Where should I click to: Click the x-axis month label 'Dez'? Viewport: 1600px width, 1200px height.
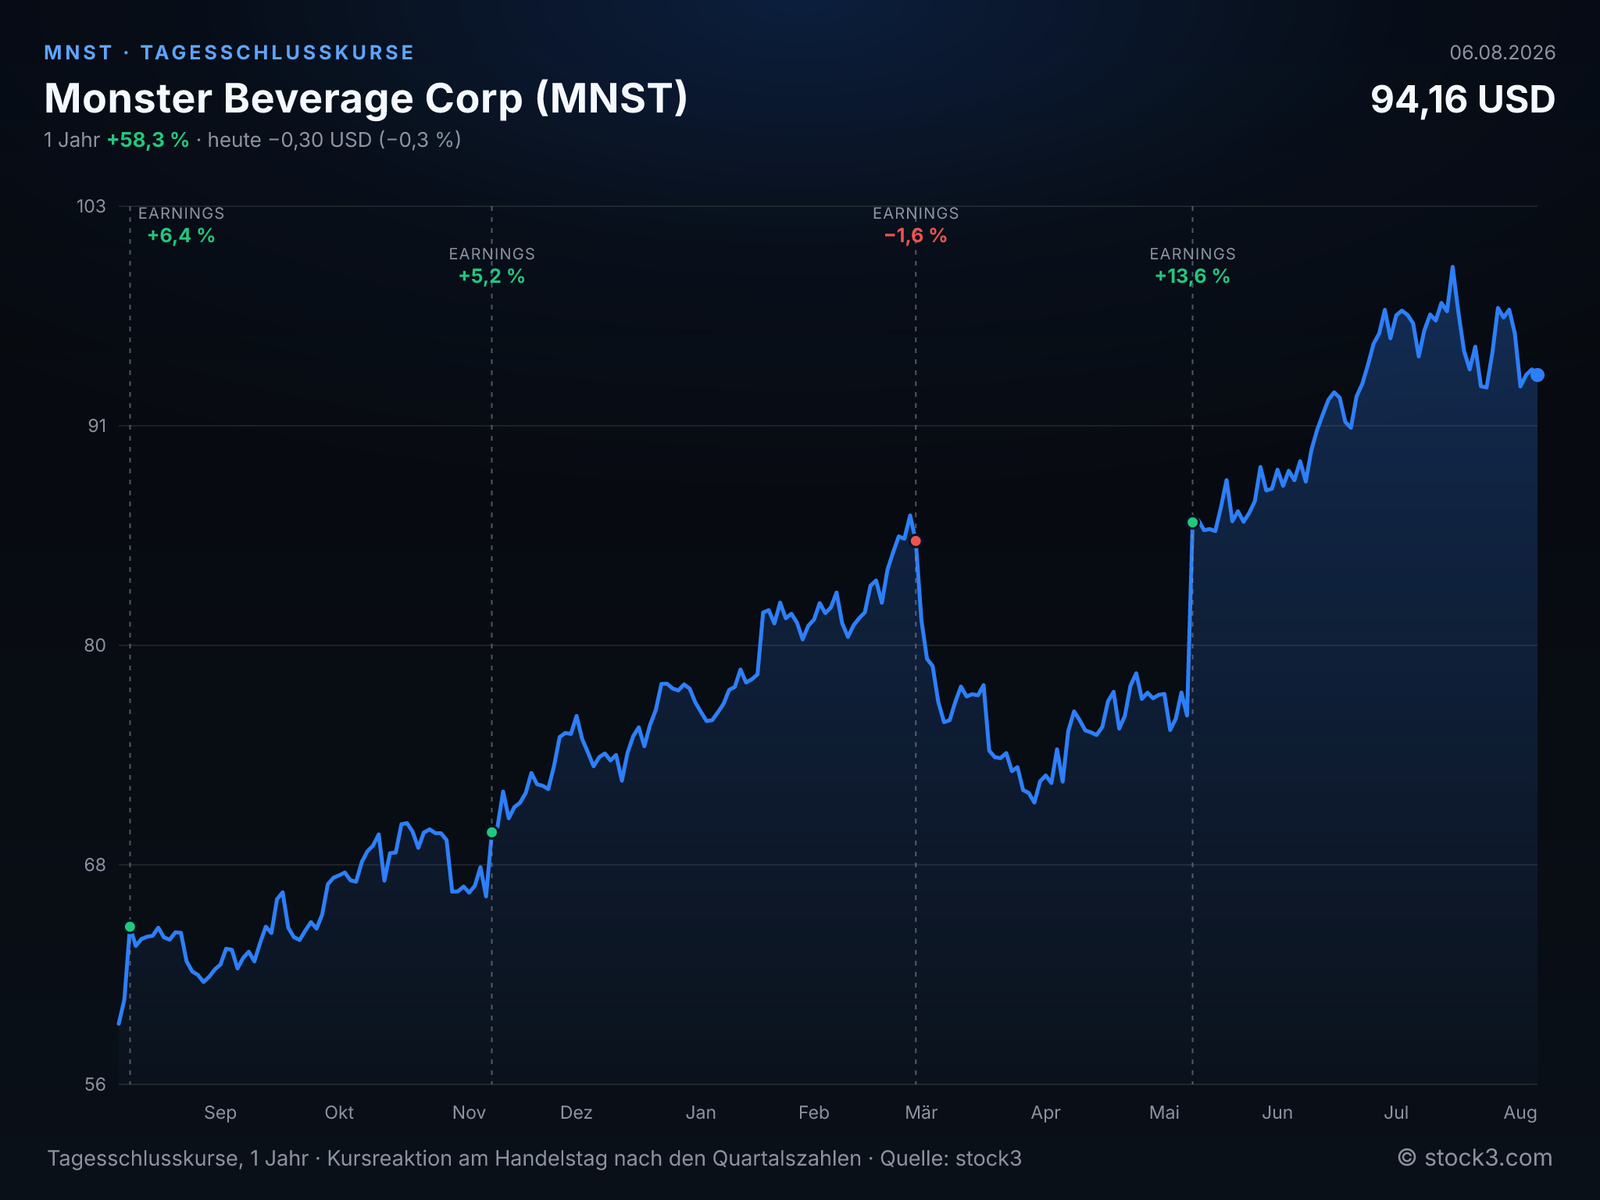tap(576, 1113)
